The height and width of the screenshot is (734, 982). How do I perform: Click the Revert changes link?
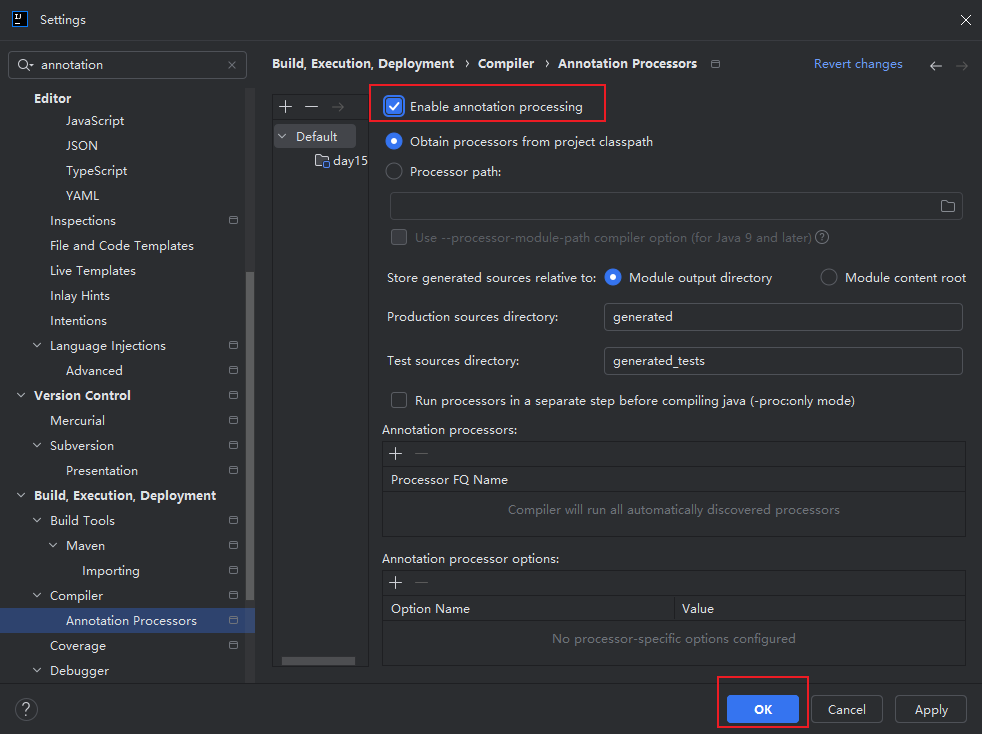click(x=858, y=64)
